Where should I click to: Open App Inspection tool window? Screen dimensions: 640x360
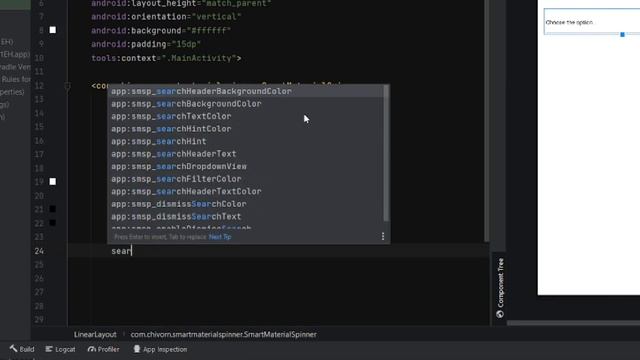[x=160, y=349]
